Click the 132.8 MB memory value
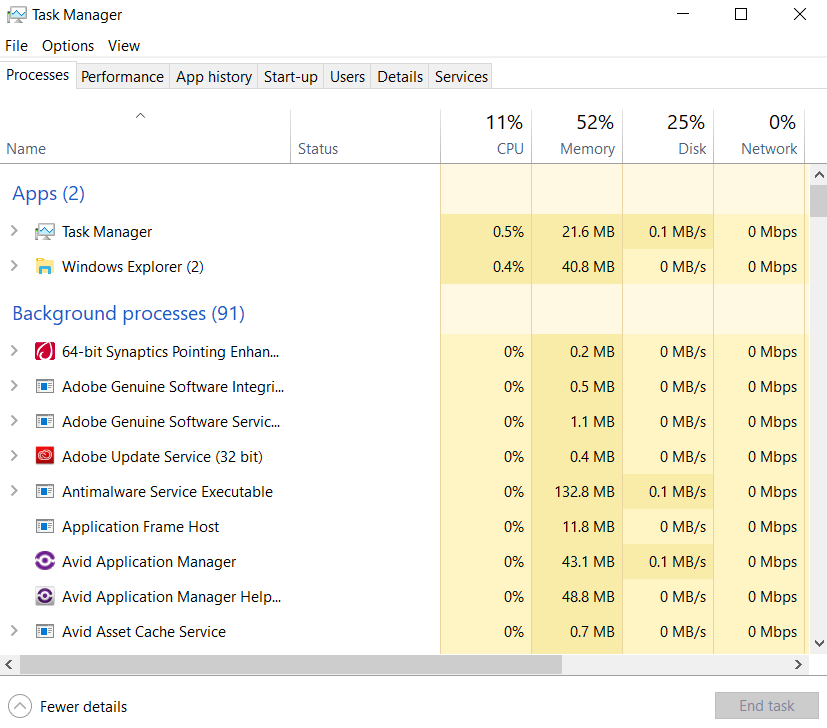The width and height of the screenshot is (827, 728). click(x=584, y=492)
